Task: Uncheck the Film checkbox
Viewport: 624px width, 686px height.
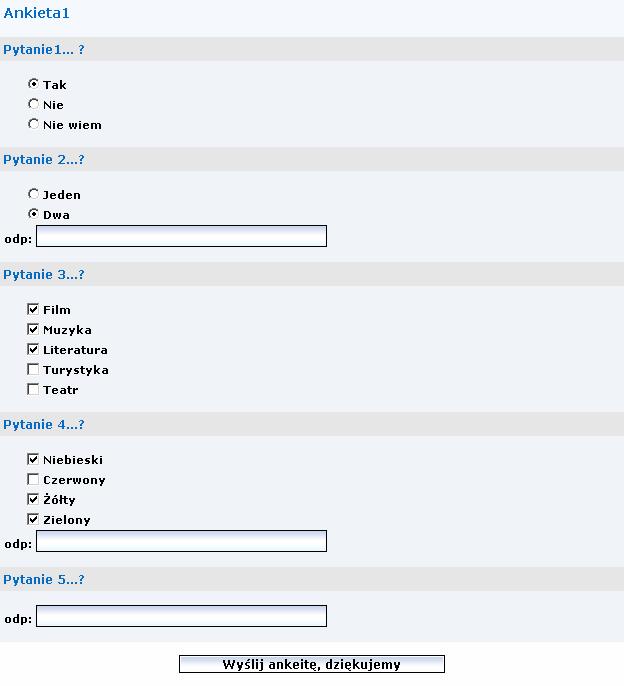Action: pos(33,309)
